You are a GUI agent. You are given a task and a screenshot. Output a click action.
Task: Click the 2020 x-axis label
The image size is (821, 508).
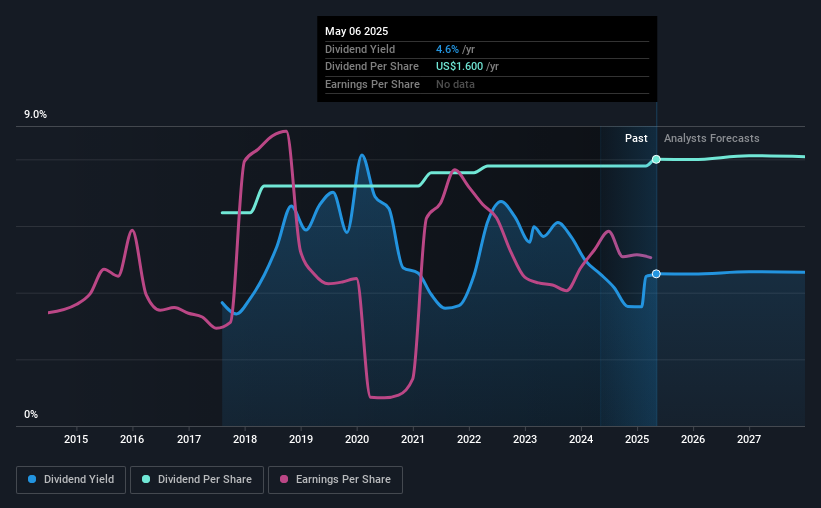tap(357, 439)
